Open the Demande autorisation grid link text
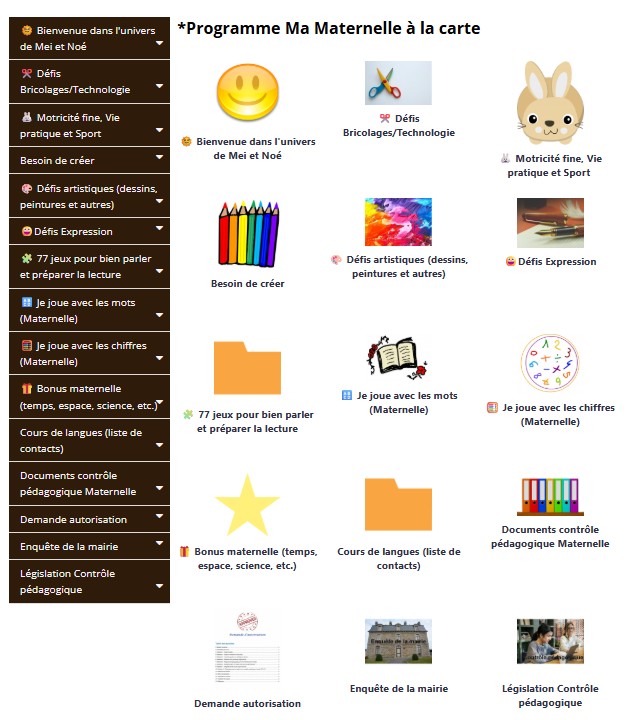Viewport: 639px width, 720px height. [x=247, y=703]
